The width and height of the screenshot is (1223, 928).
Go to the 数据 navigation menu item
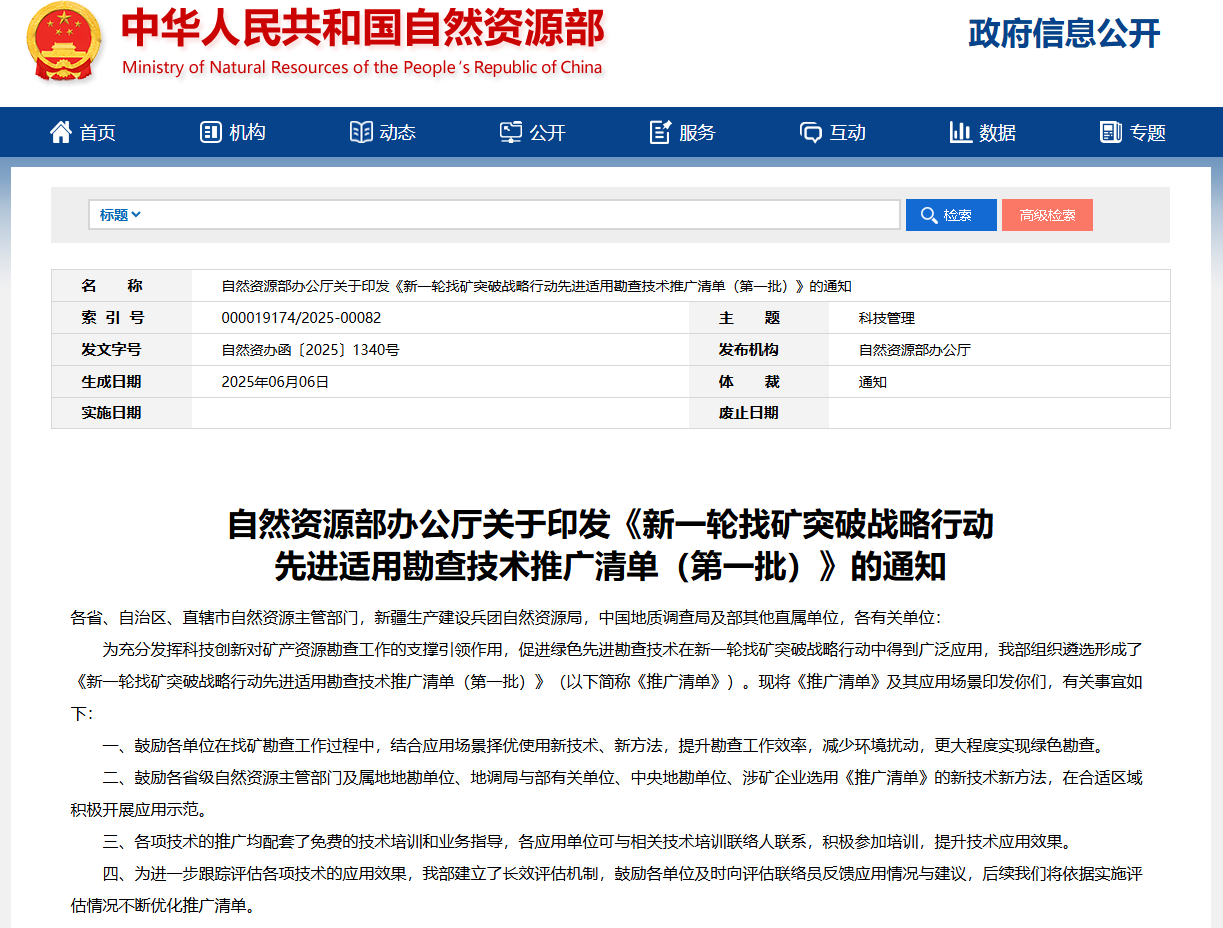click(x=997, y=132)
